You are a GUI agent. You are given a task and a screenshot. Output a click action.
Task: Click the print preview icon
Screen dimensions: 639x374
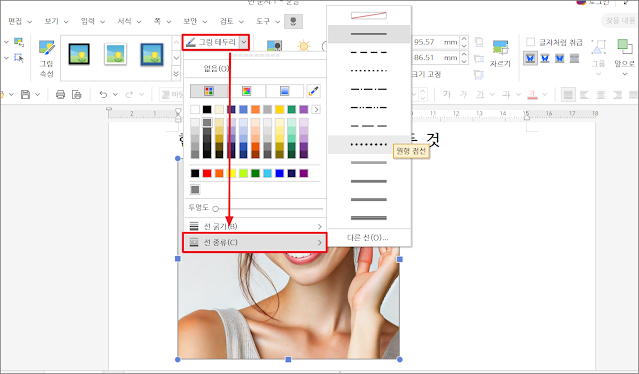click(x=77, y=95)
